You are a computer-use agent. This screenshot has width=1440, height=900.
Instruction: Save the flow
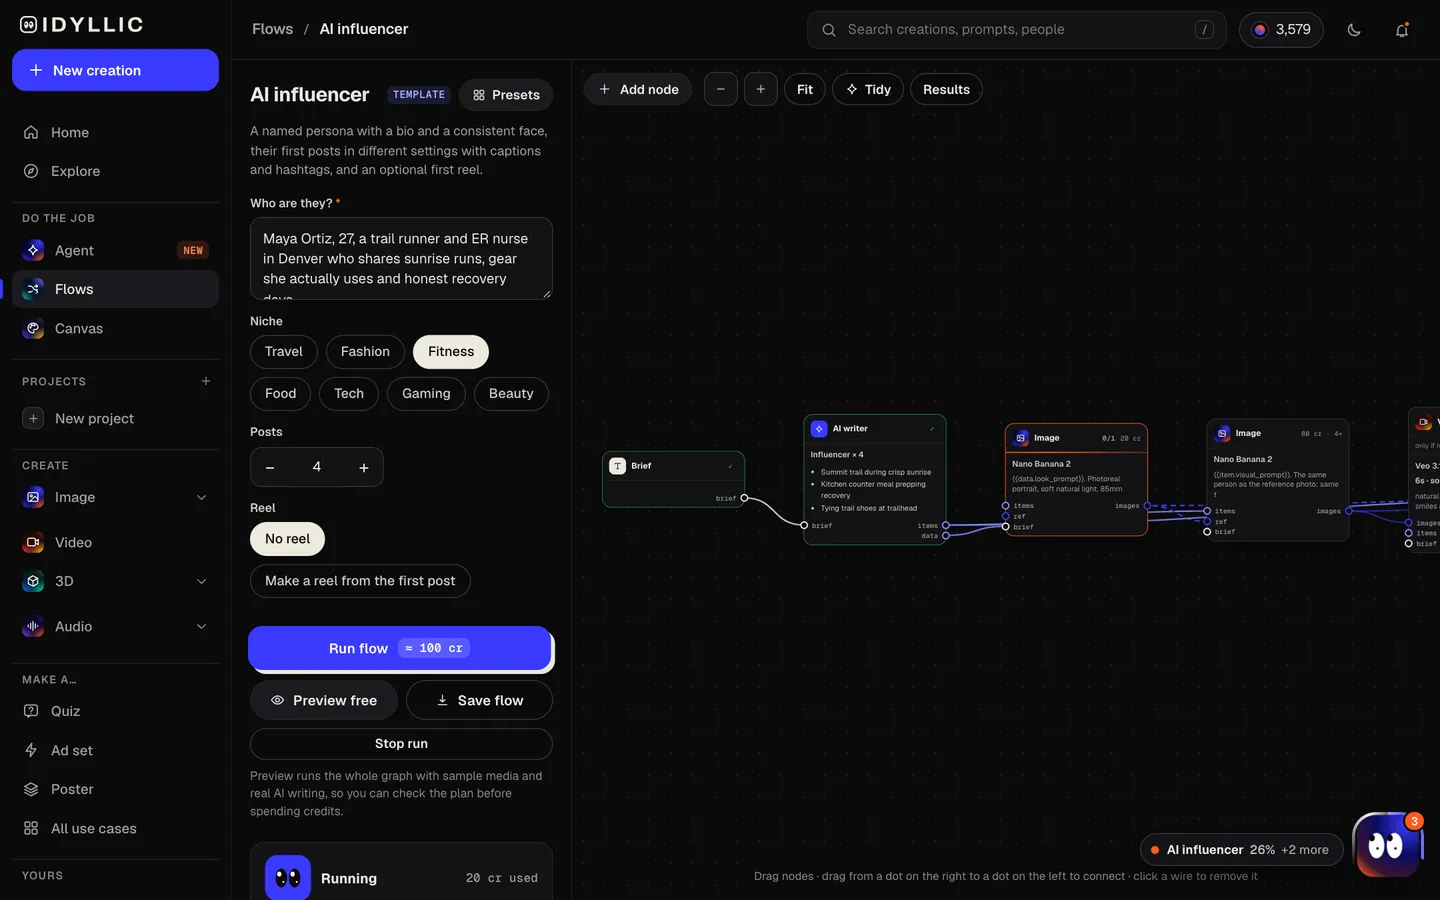coord(479,700)
